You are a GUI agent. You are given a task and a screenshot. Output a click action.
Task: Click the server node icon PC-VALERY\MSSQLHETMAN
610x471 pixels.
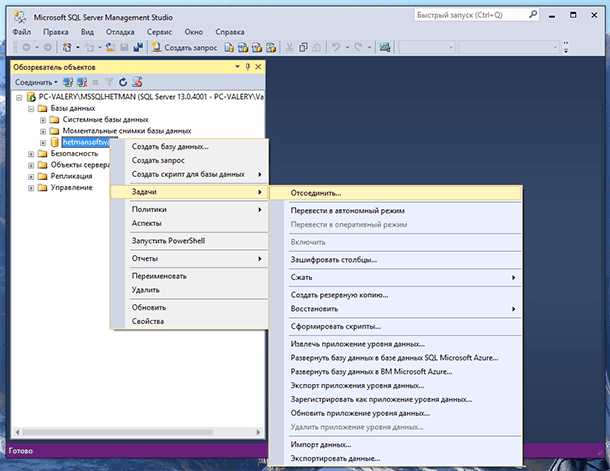point(31,97)
